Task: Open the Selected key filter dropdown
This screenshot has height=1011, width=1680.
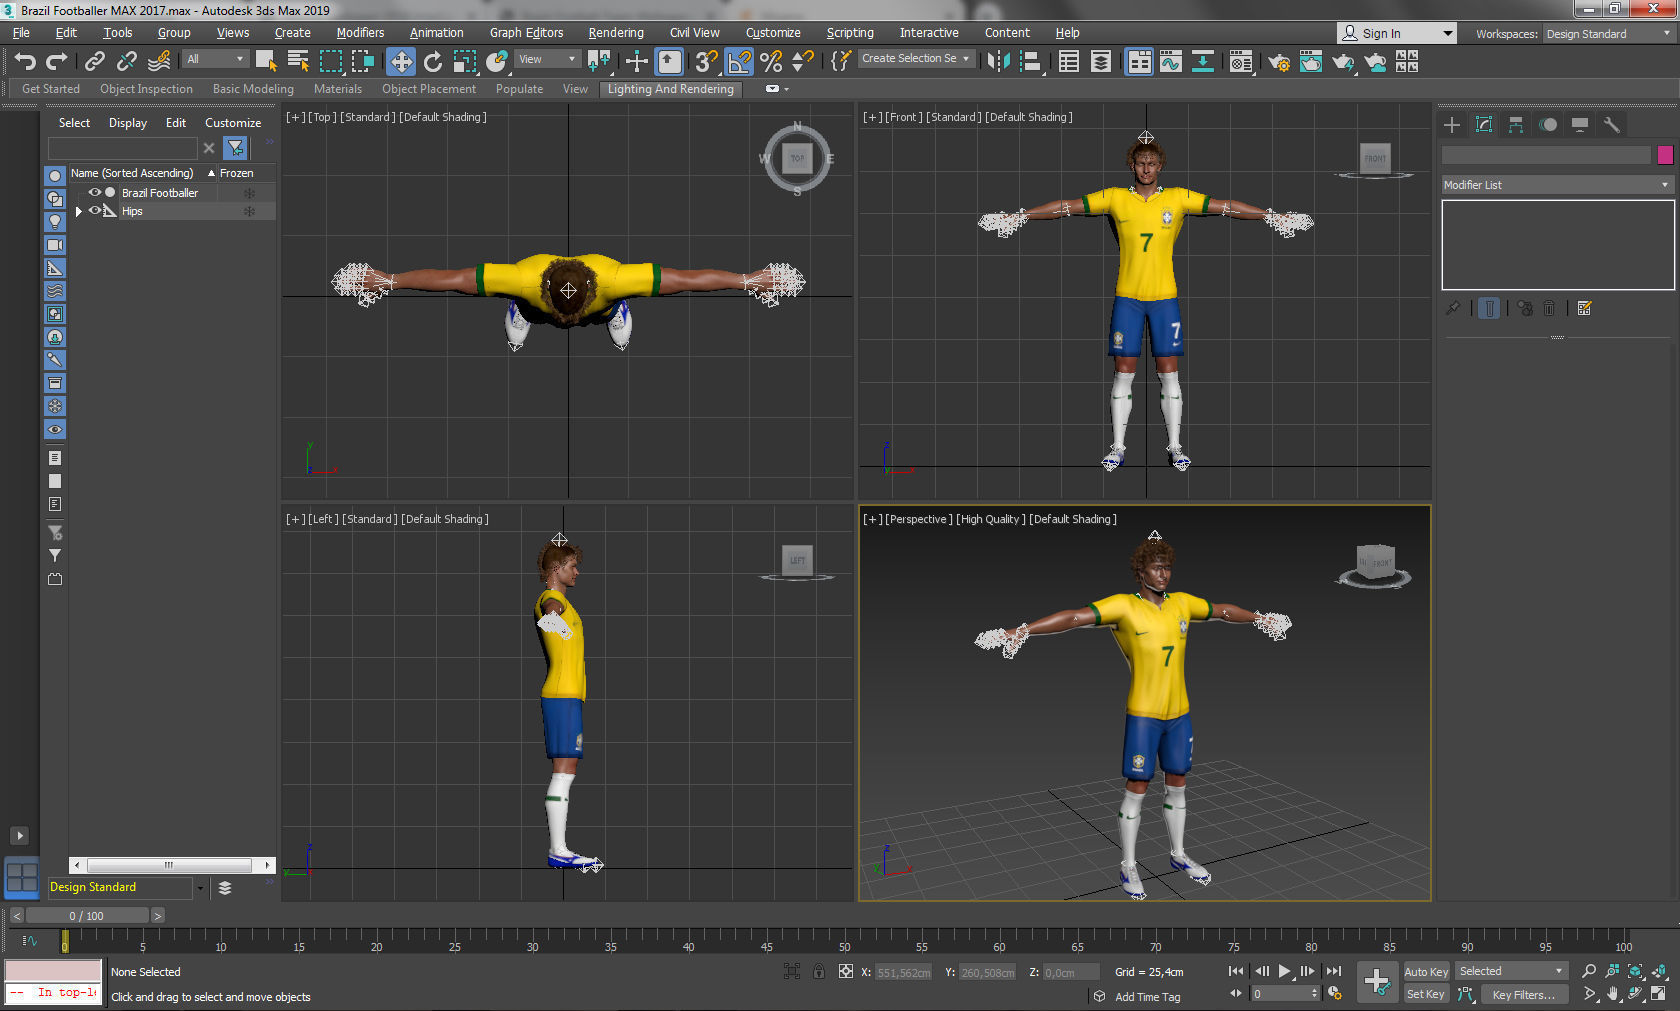Action: point(1511,971)
